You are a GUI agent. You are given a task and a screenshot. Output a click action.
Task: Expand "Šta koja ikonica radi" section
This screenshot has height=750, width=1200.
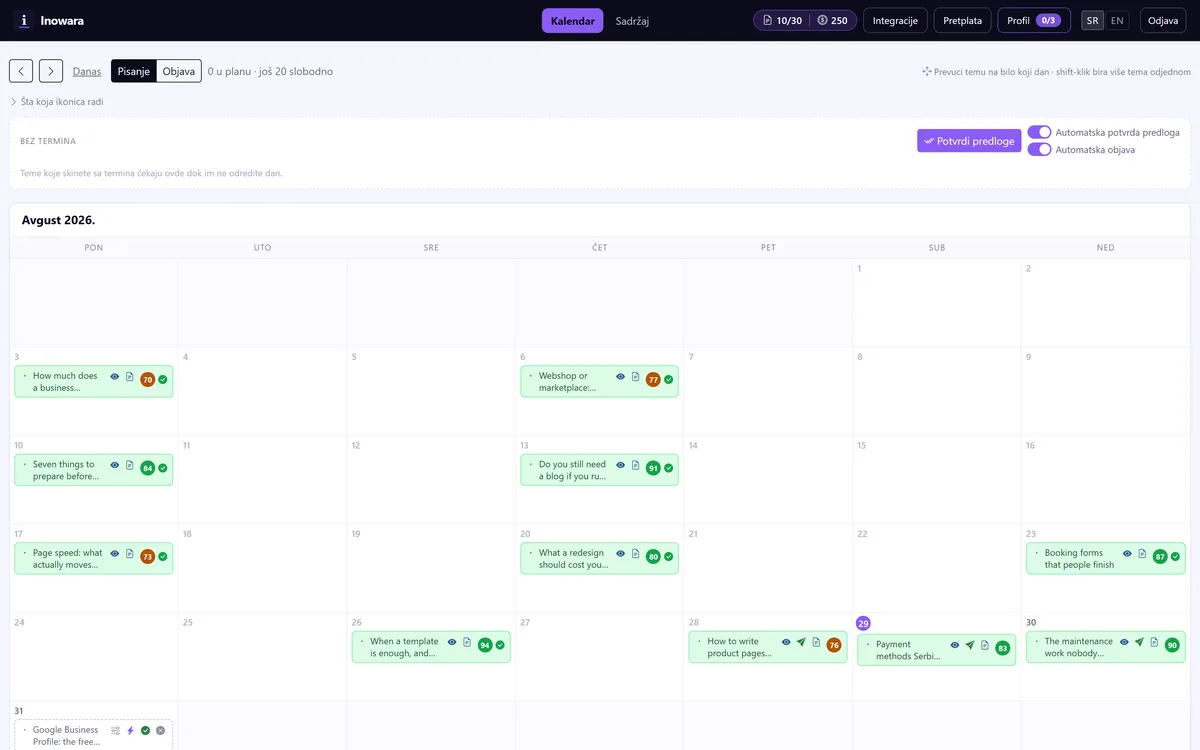(x=57, y=102)
